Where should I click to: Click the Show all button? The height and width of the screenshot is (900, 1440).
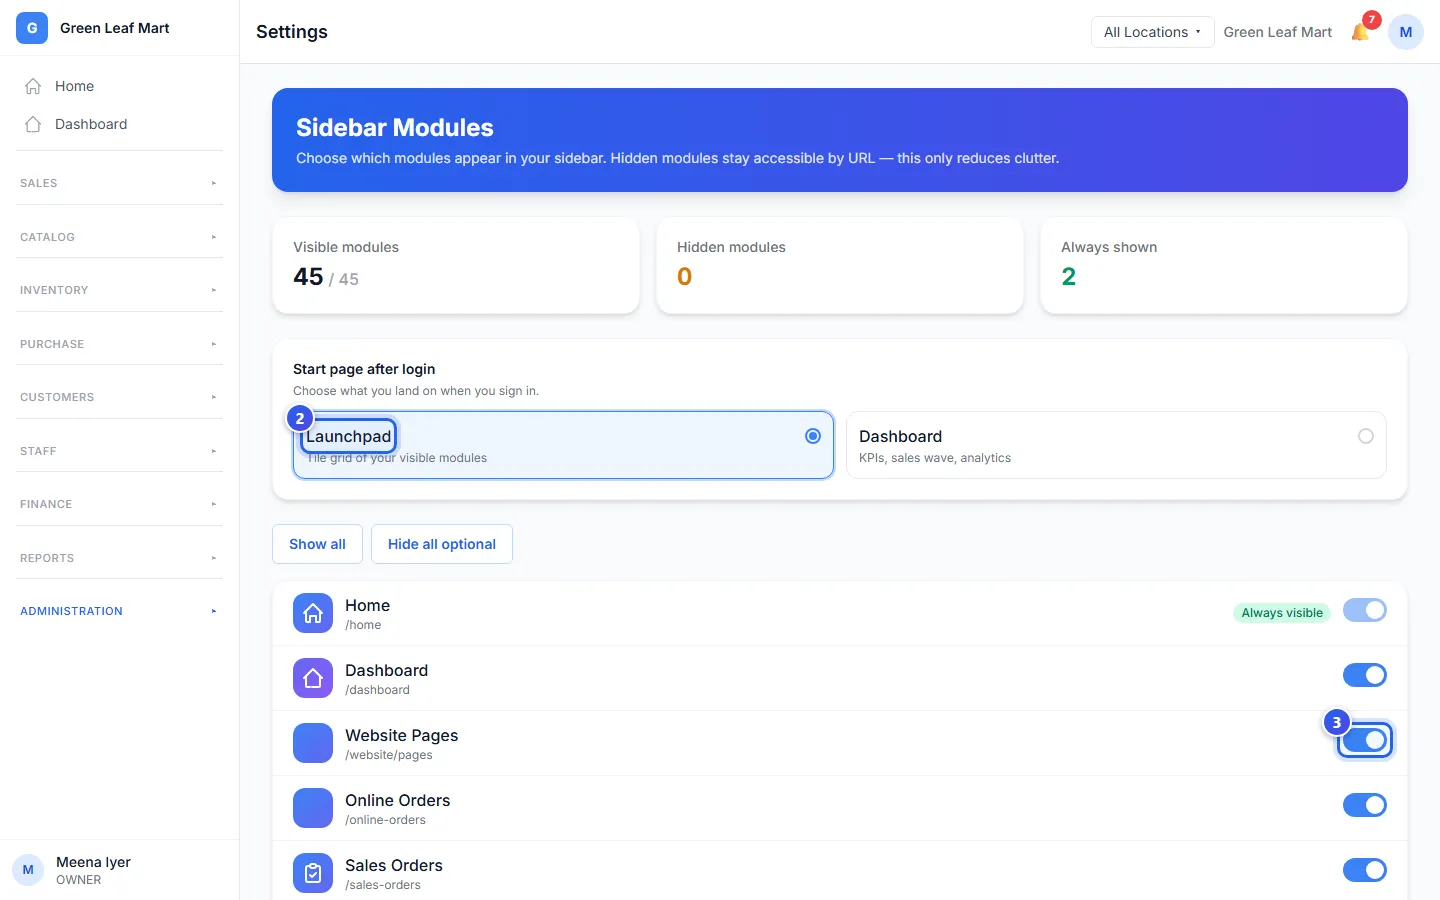tap(317, 544)
